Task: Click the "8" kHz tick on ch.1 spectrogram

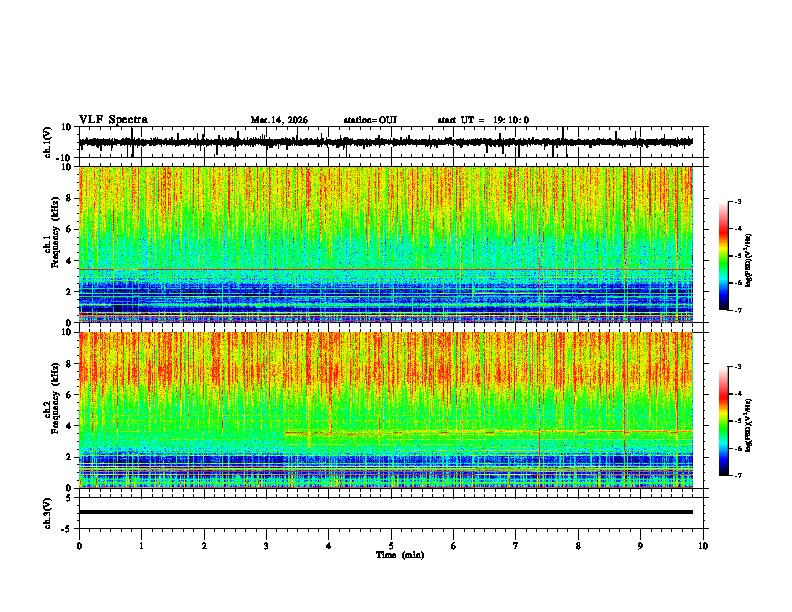Action: coord(70,198)
